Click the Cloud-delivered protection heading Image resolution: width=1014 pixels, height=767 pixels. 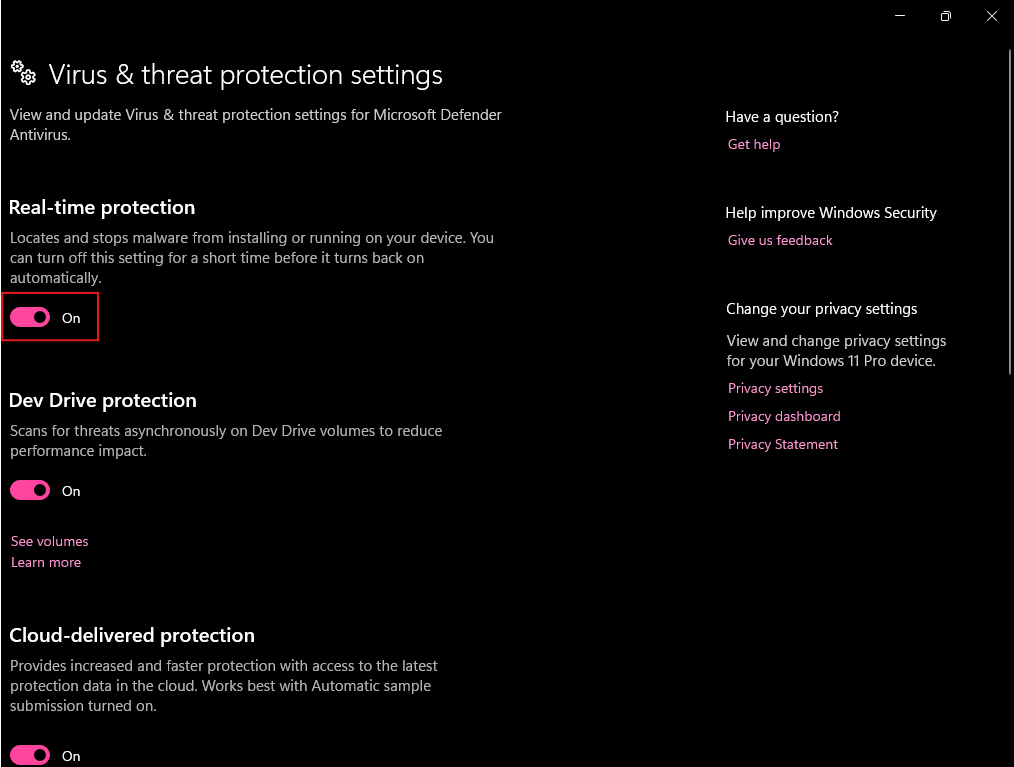132,635
